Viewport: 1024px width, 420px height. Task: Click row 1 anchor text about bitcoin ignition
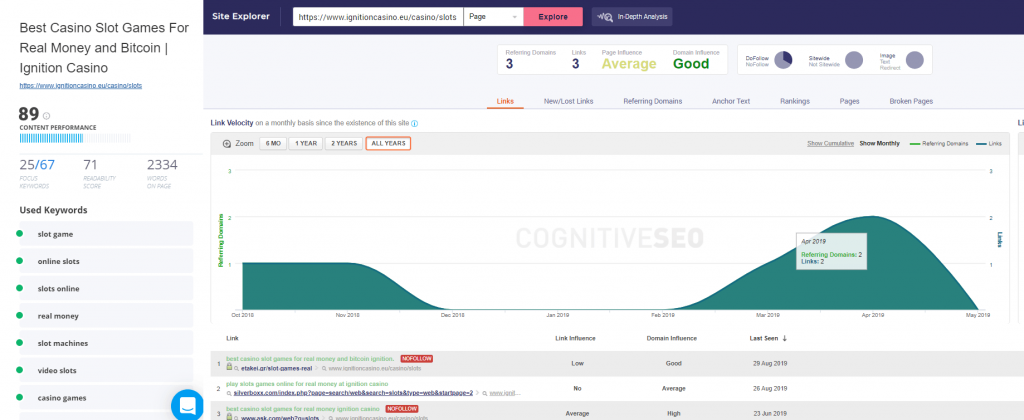click(x=310, y=359)
